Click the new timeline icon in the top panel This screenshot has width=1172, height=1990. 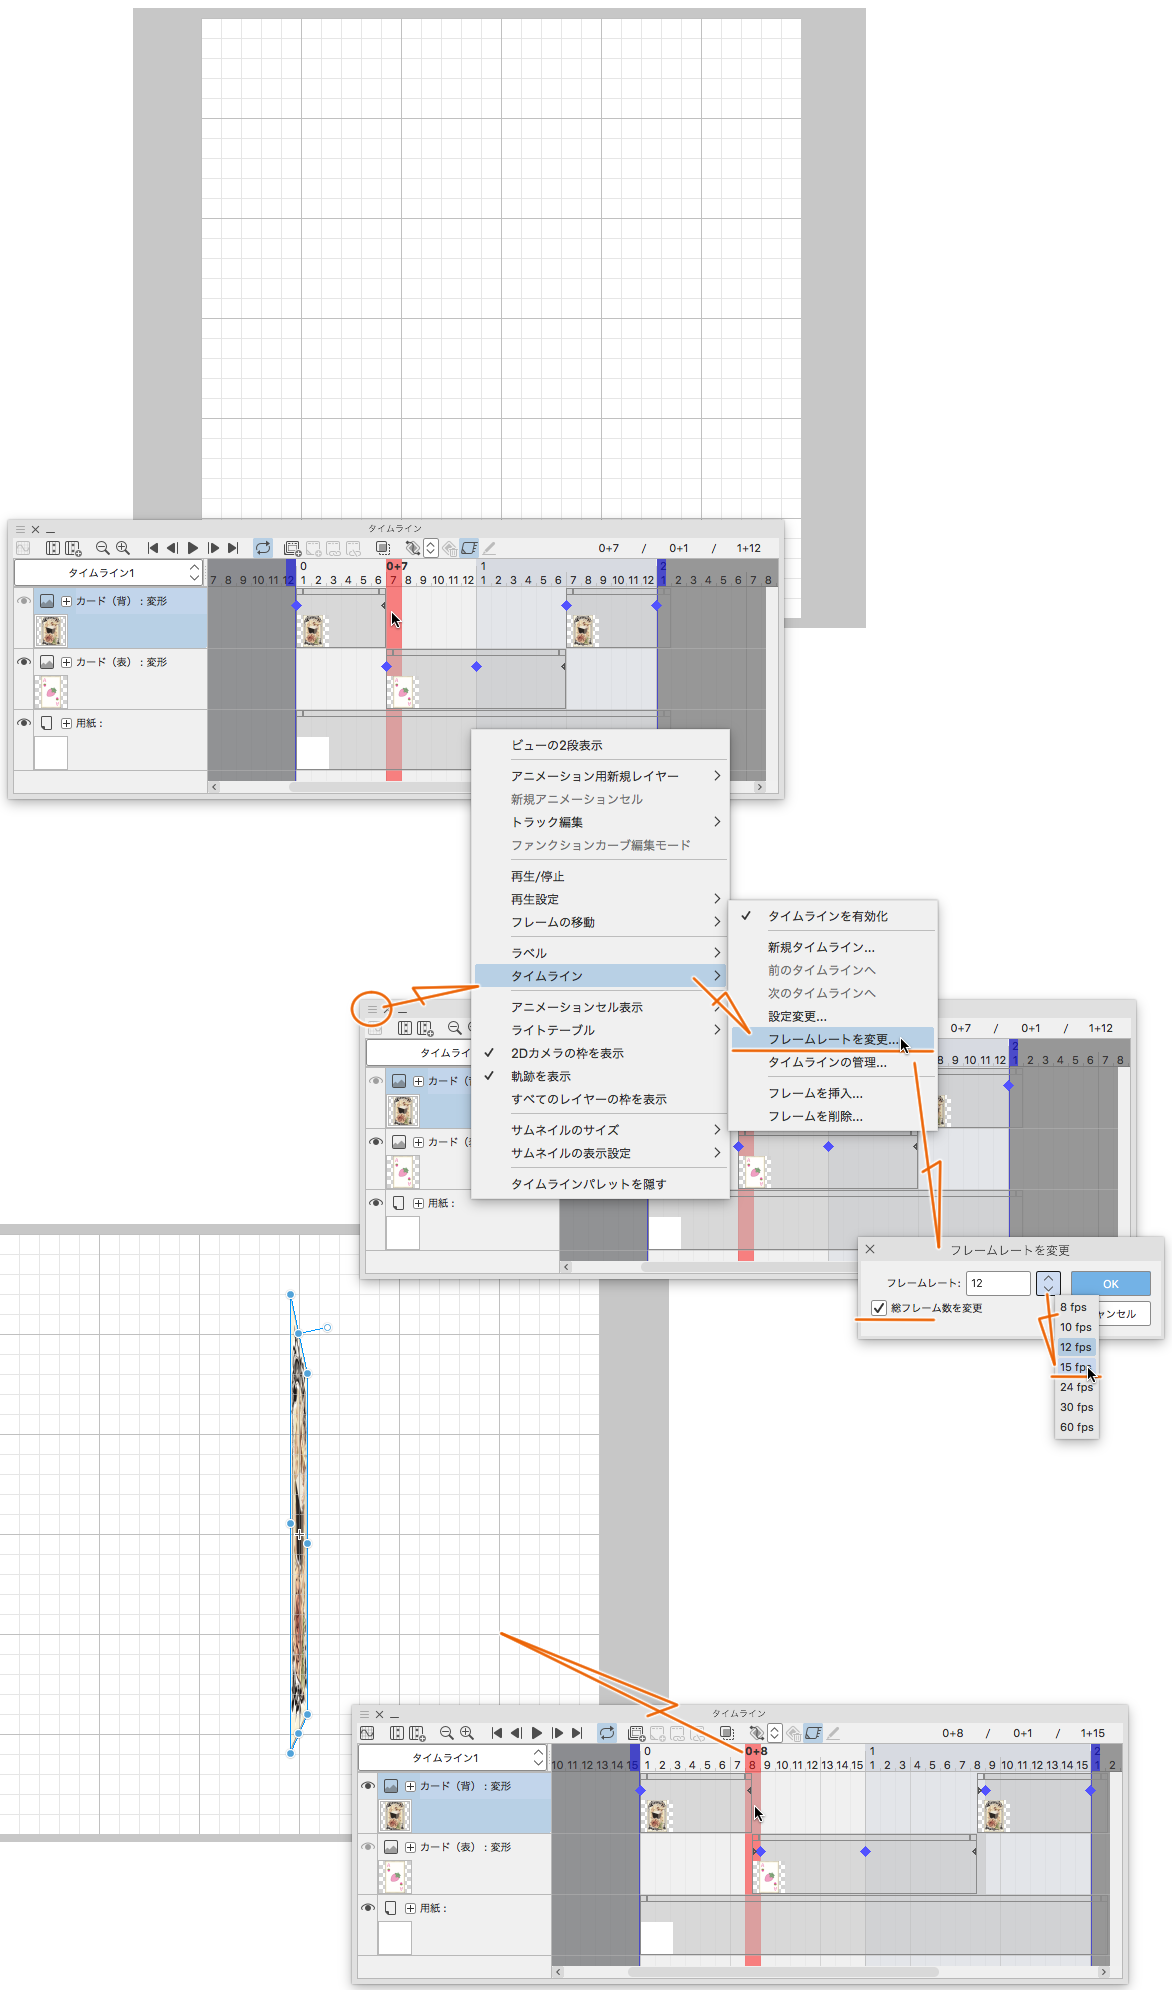(x=73, y=548)
